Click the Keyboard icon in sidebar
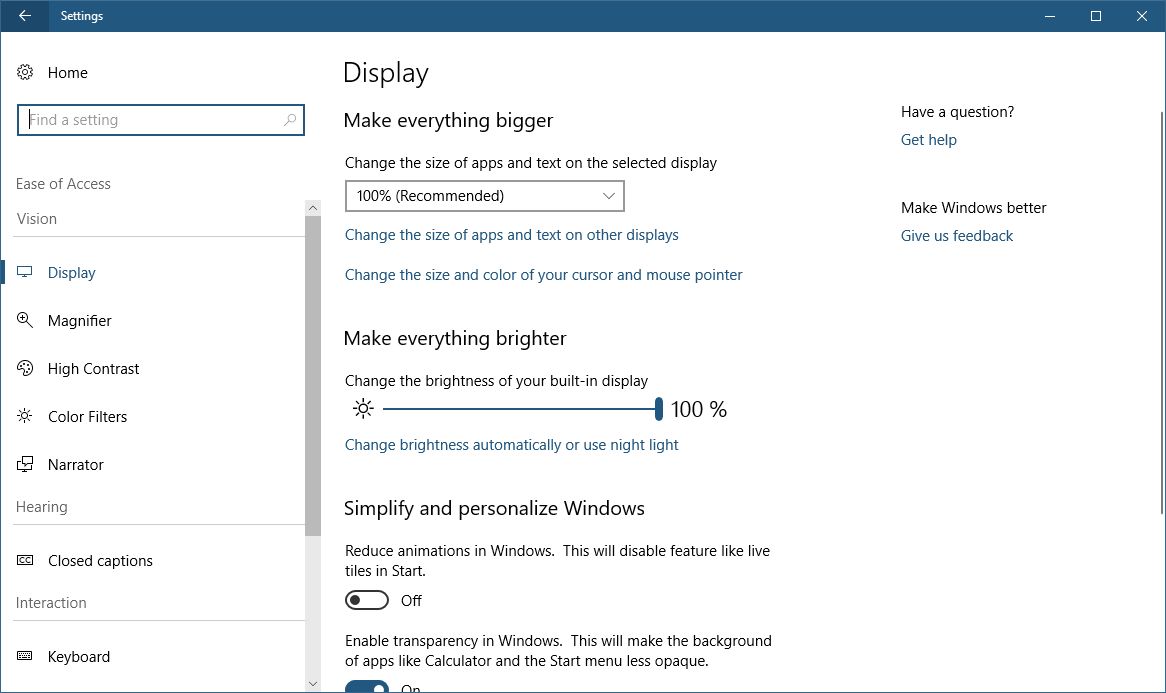The height and width of the screenshot is (693, 1166). point(25,656)
